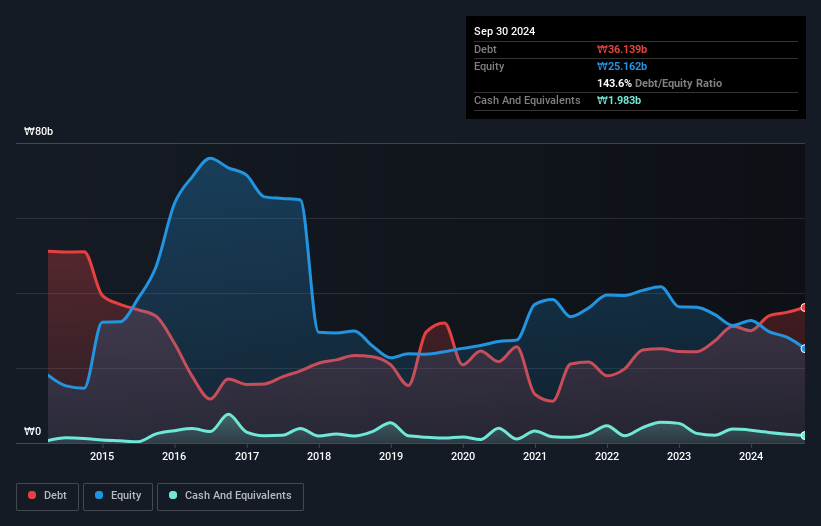Click the ₩36.139b debt value
This screenshot has width=821, height=526.
coord(622,49)
